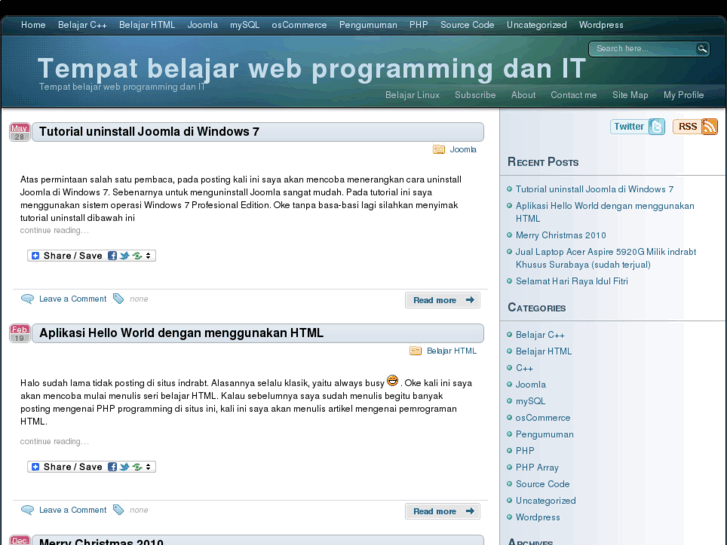Open post title Tutorial uninstall Joomla di Windows 7
727x545 pixels.
pos(149,132)
